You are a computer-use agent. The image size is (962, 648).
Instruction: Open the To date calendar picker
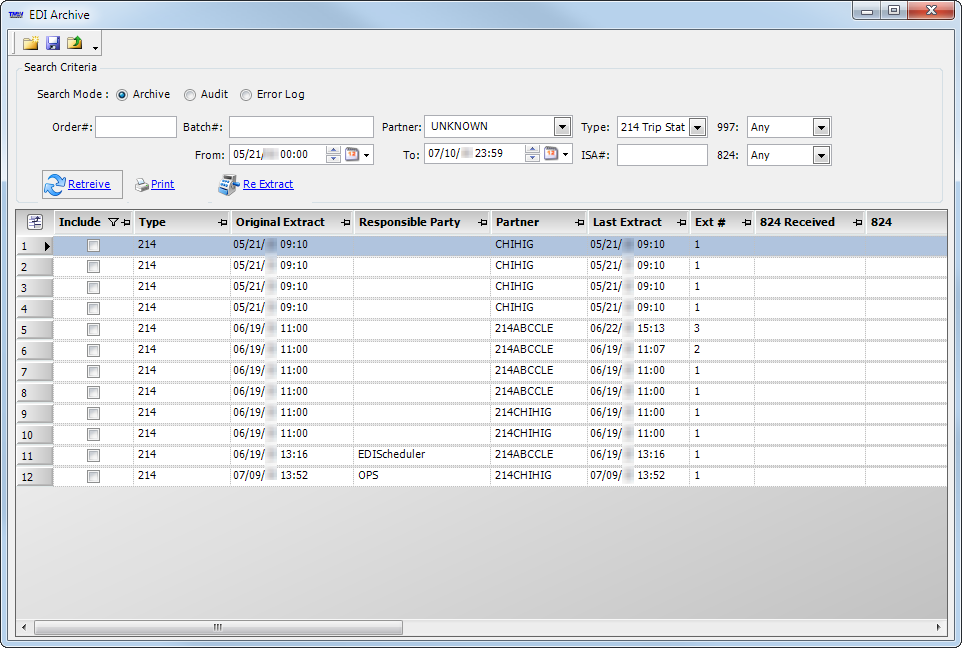(551, 154)
